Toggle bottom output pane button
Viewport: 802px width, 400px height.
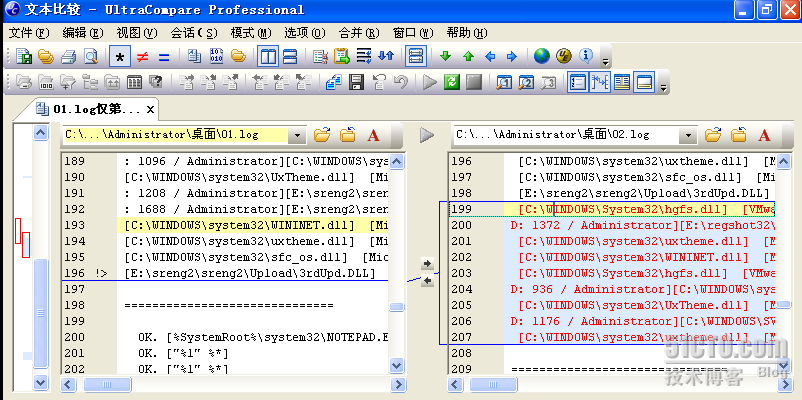coord(644,82)
